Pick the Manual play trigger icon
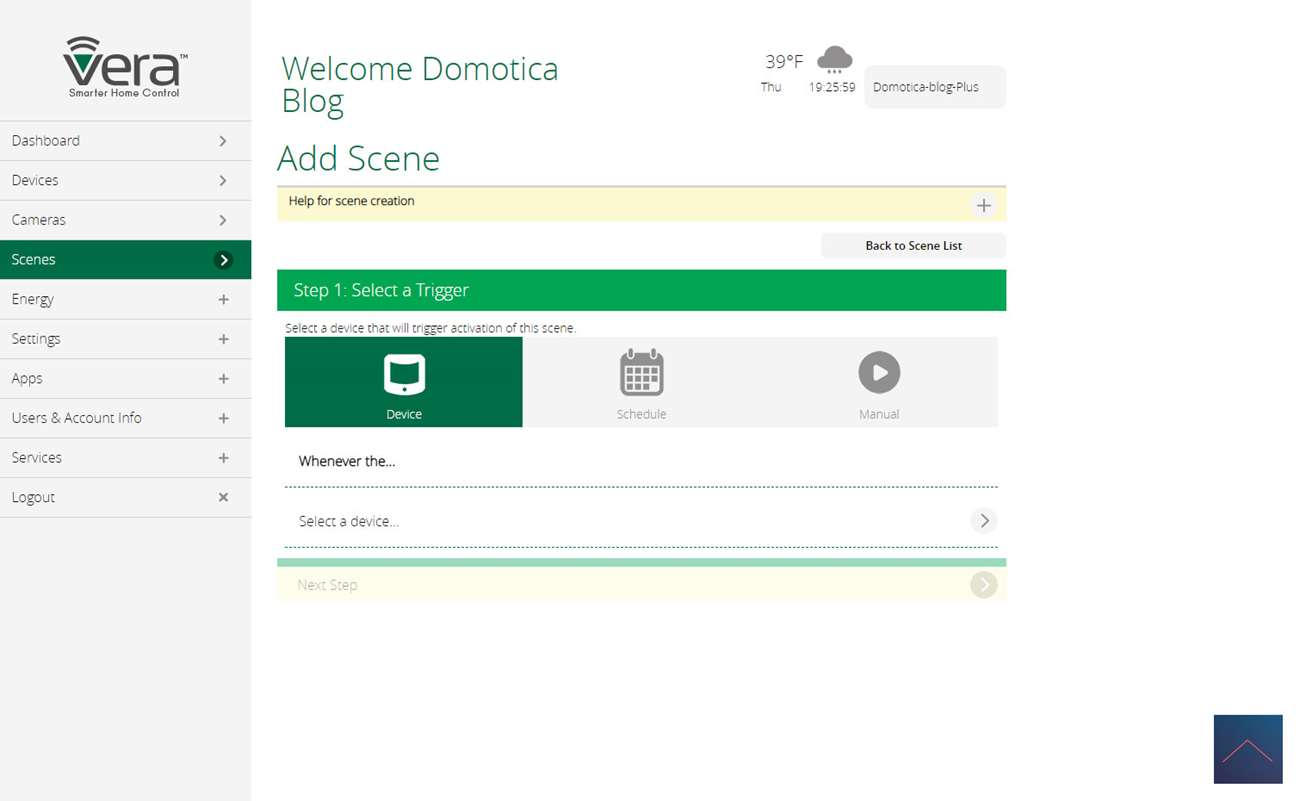 tap(879, 373)
